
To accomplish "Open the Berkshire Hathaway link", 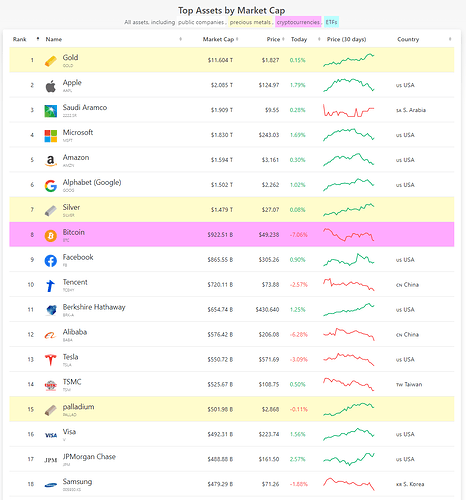I will (94, 307).
